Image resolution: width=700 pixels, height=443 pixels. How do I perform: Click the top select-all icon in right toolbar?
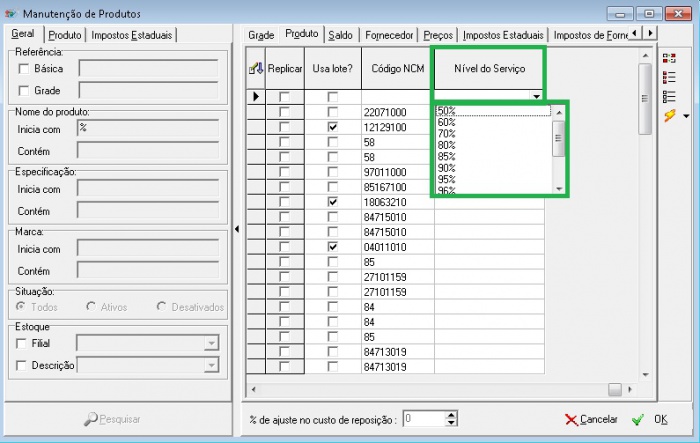[x=669, y=58]
